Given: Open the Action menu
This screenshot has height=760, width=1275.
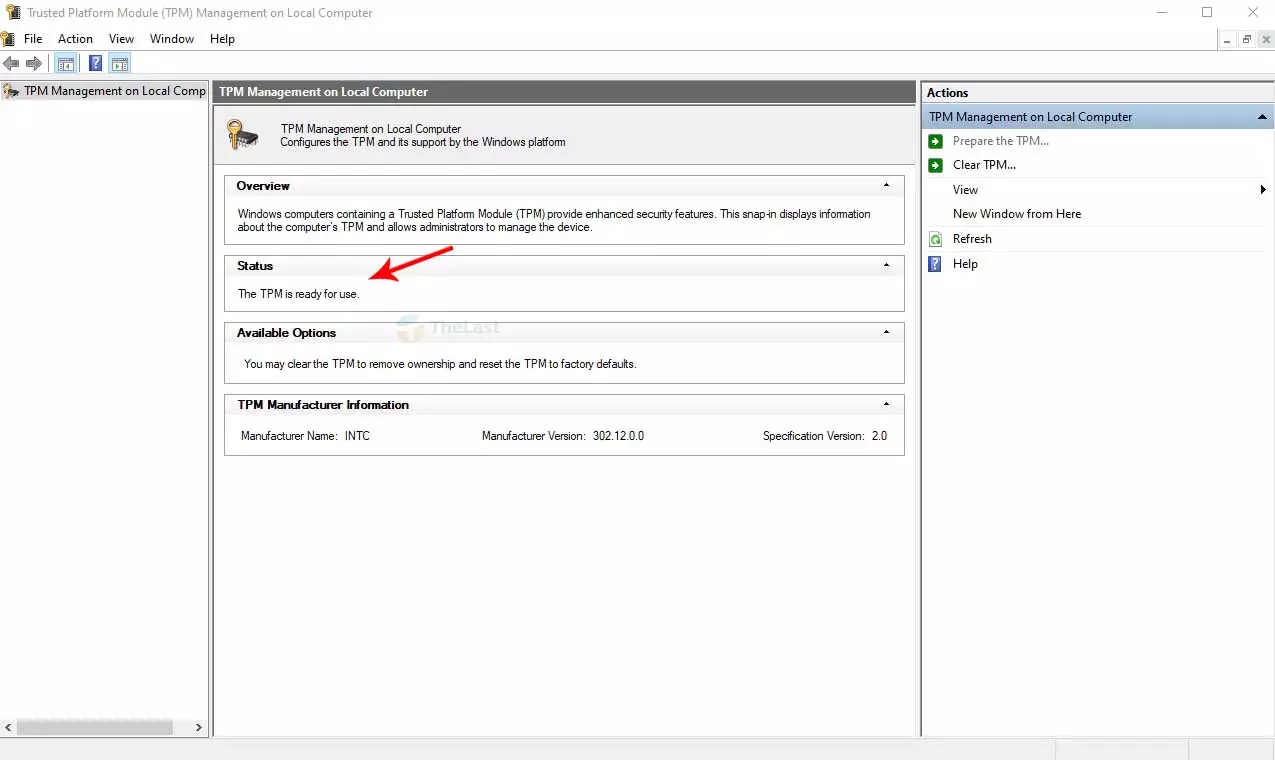Looking at the screenshot, I should (75, 39).
